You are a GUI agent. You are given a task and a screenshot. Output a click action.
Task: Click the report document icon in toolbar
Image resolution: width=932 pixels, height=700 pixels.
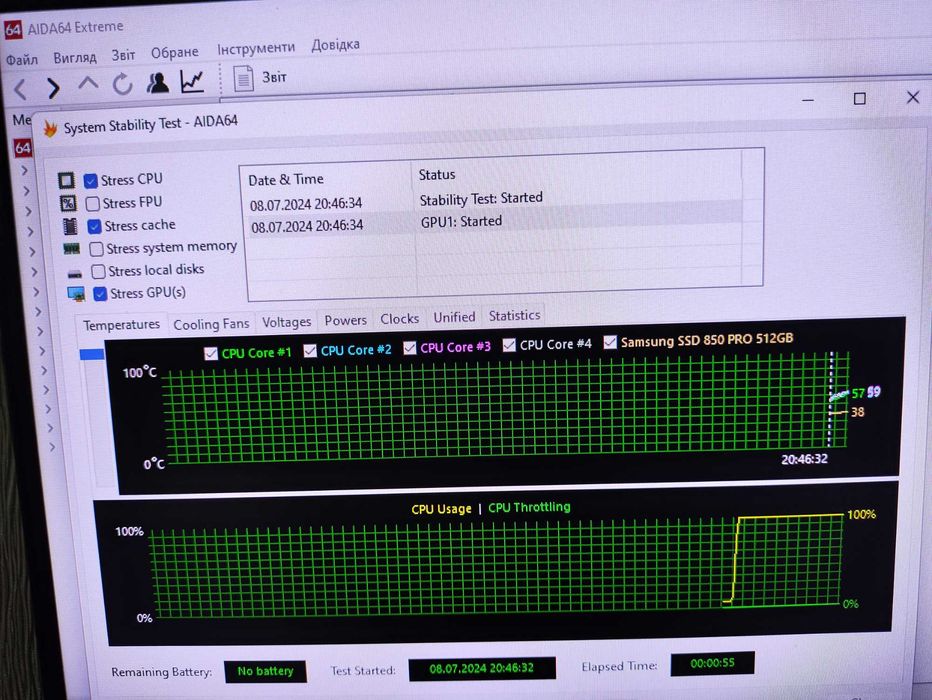click(x=243, y=78)
